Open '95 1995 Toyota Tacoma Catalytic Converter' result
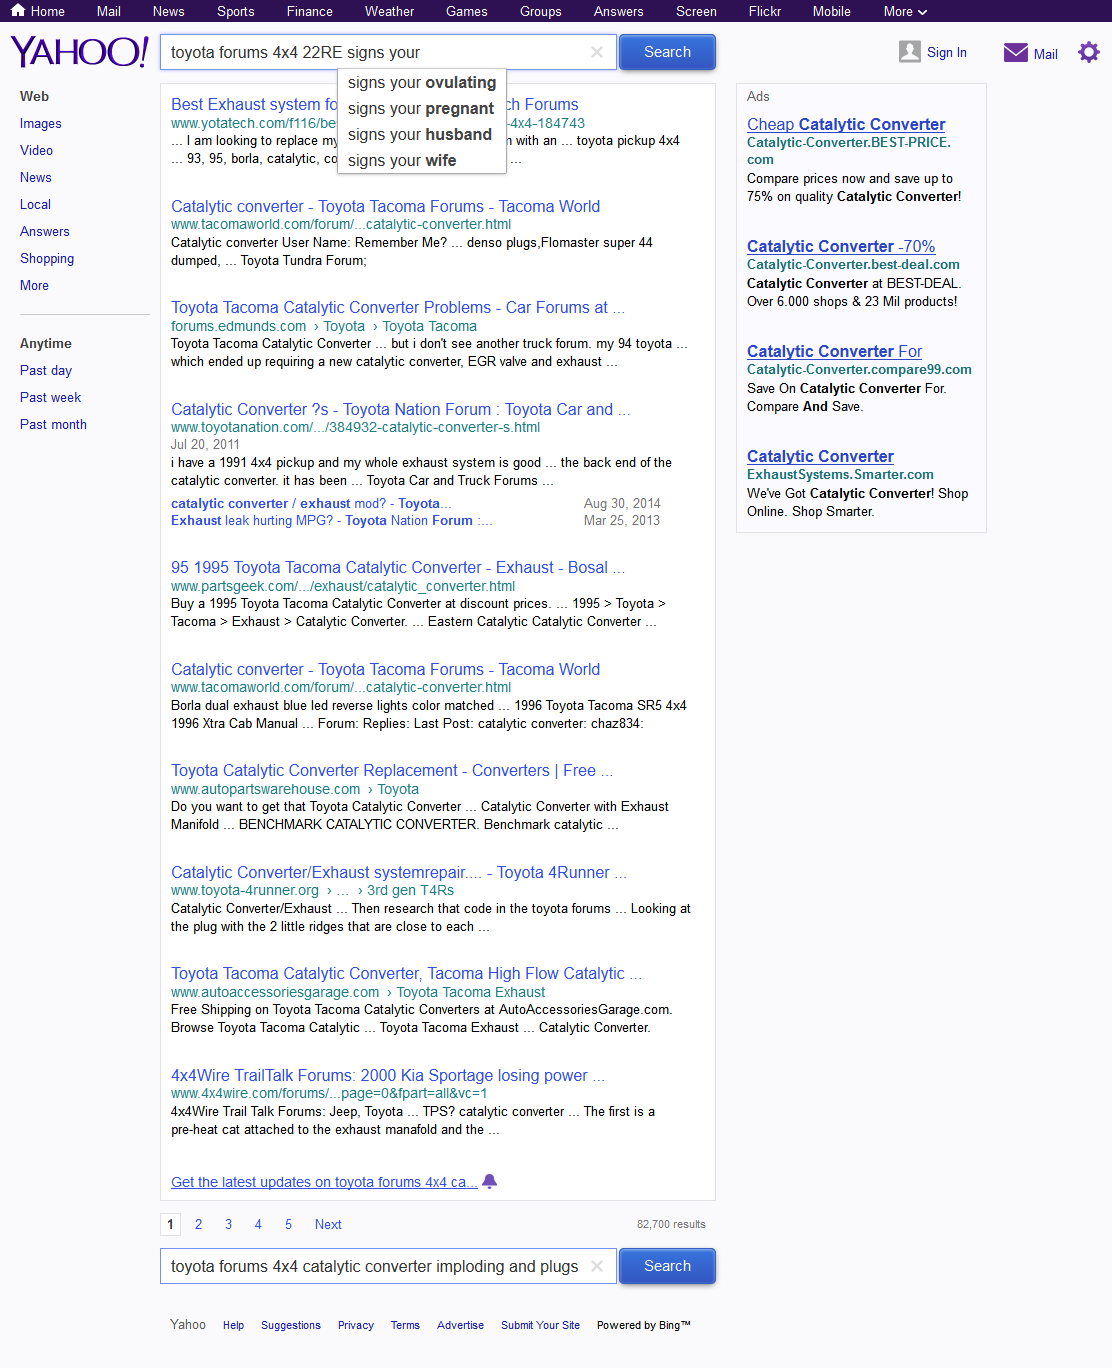The image size is (1112, 1368). pyautogui.click(x=398, y=567)
